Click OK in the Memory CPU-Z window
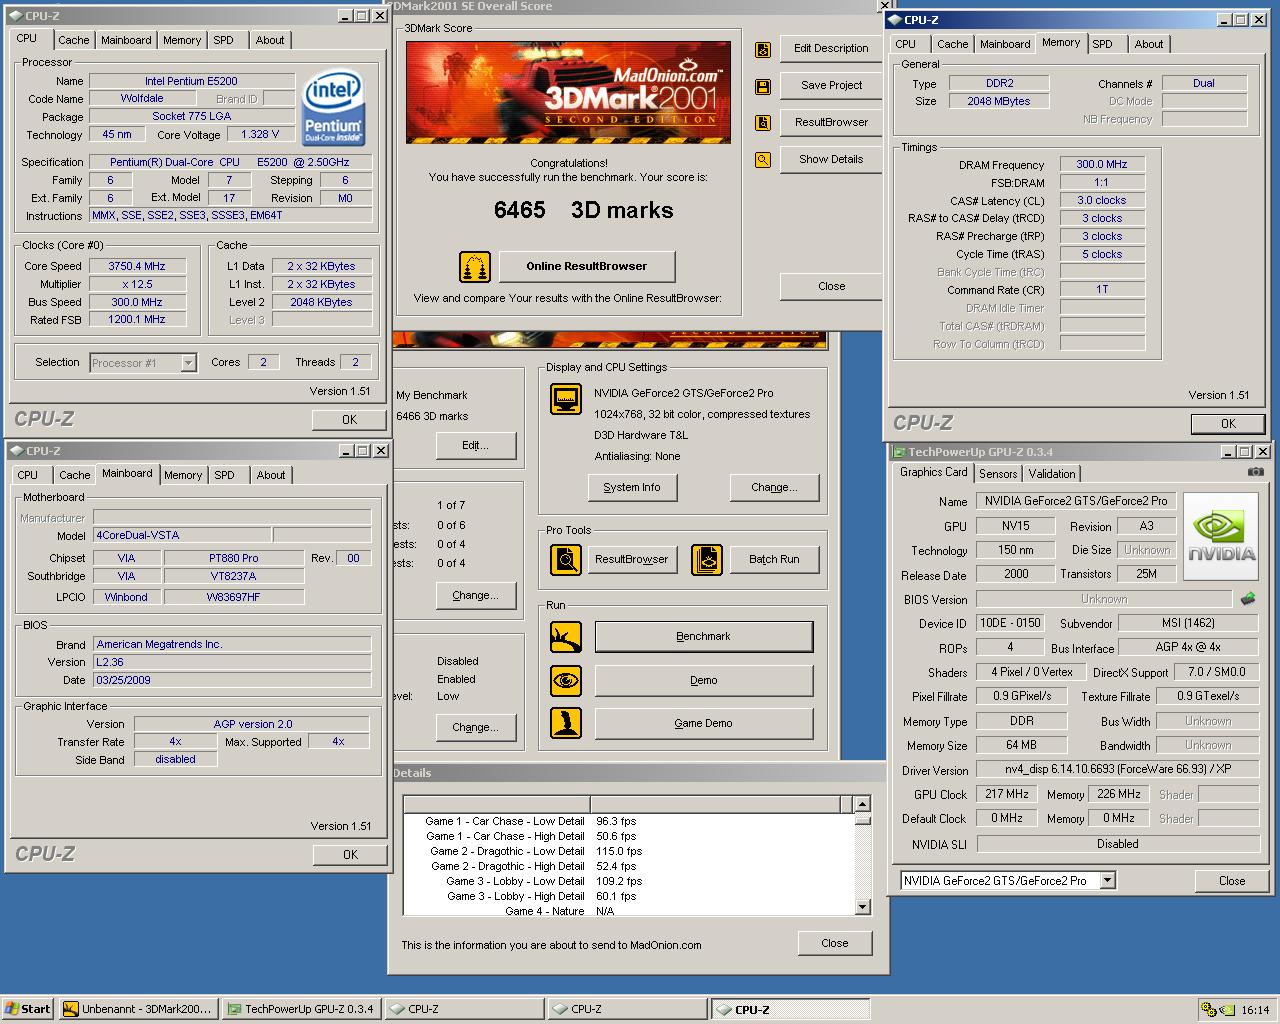This screenshot has width=1280, height=1024. (1228, 424)
